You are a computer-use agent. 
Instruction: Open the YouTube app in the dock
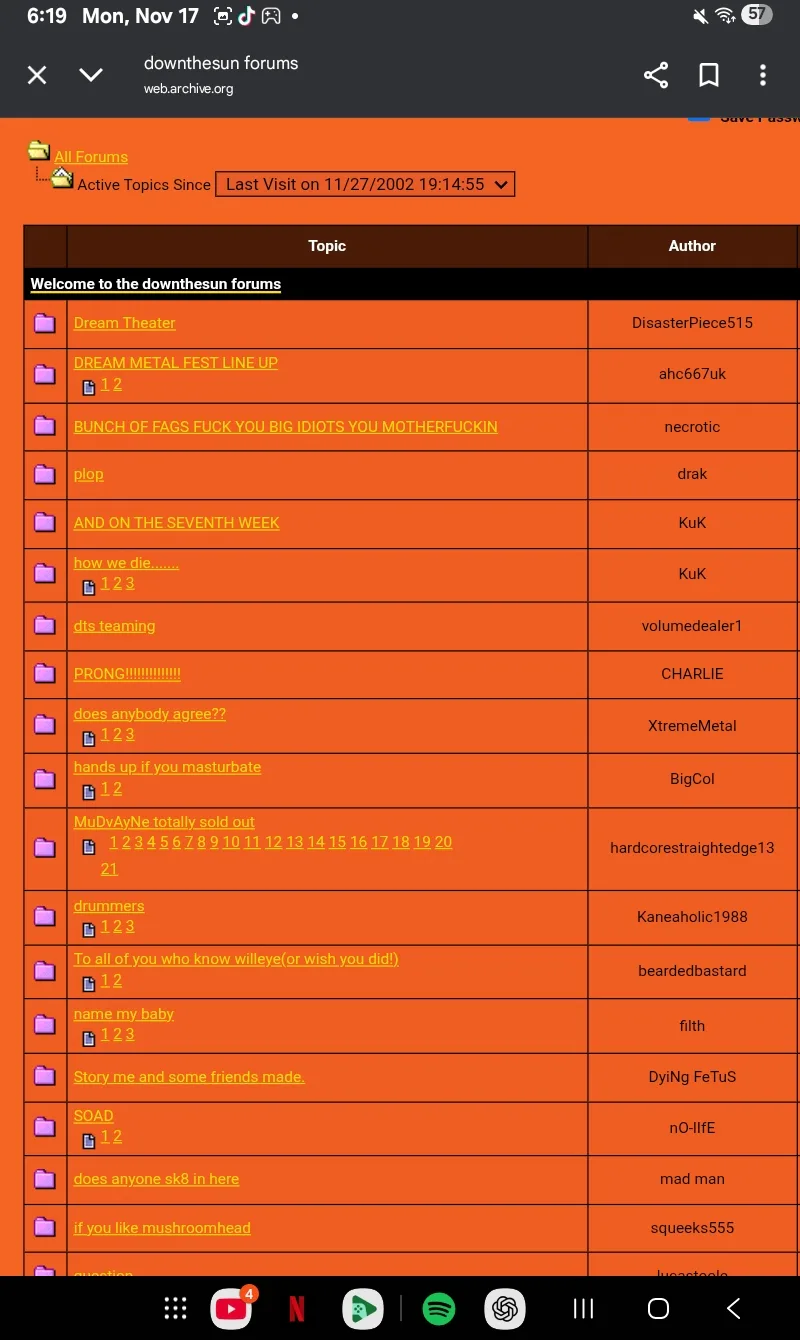(231, 1308)
